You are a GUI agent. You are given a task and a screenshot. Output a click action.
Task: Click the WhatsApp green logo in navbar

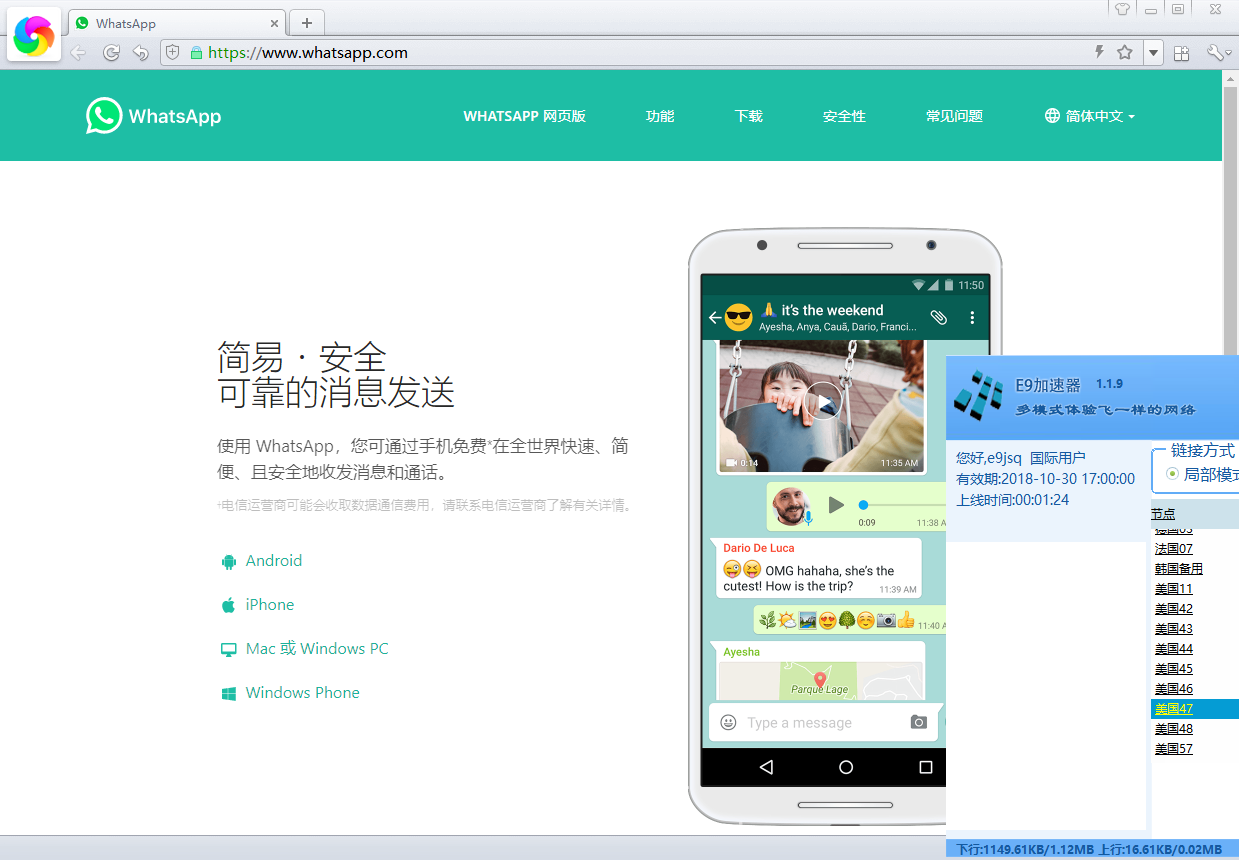[104, 115]
